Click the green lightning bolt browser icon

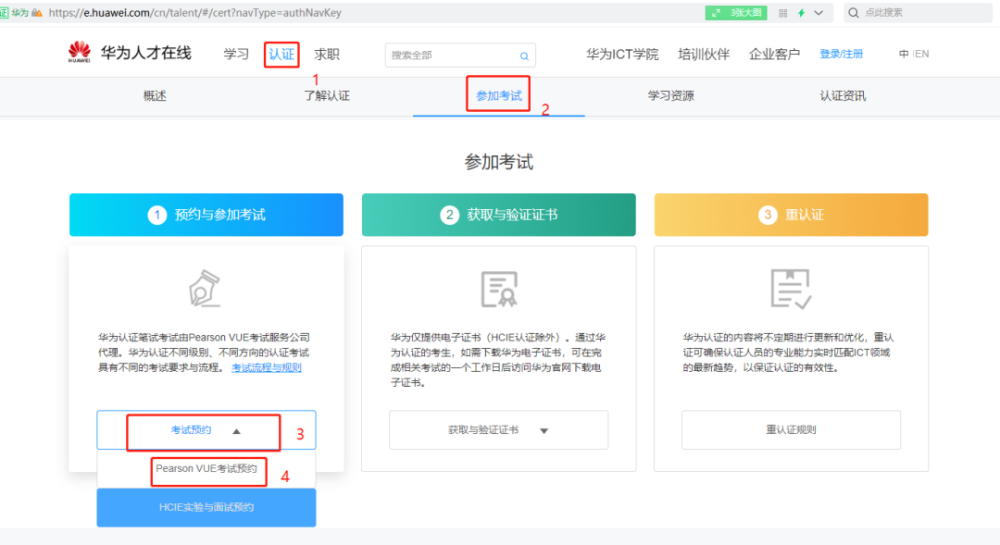pos(801,13)
